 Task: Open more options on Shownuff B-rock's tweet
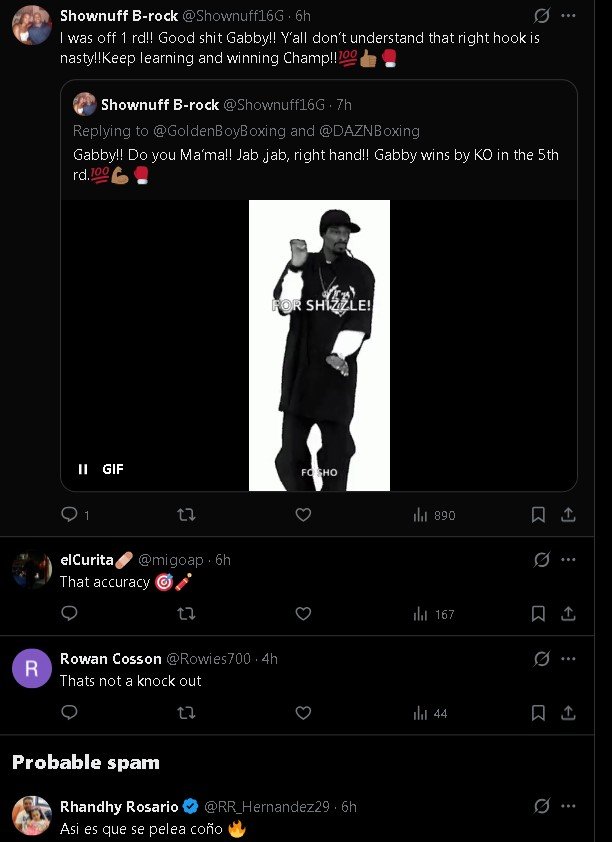(x=568, y=16)
